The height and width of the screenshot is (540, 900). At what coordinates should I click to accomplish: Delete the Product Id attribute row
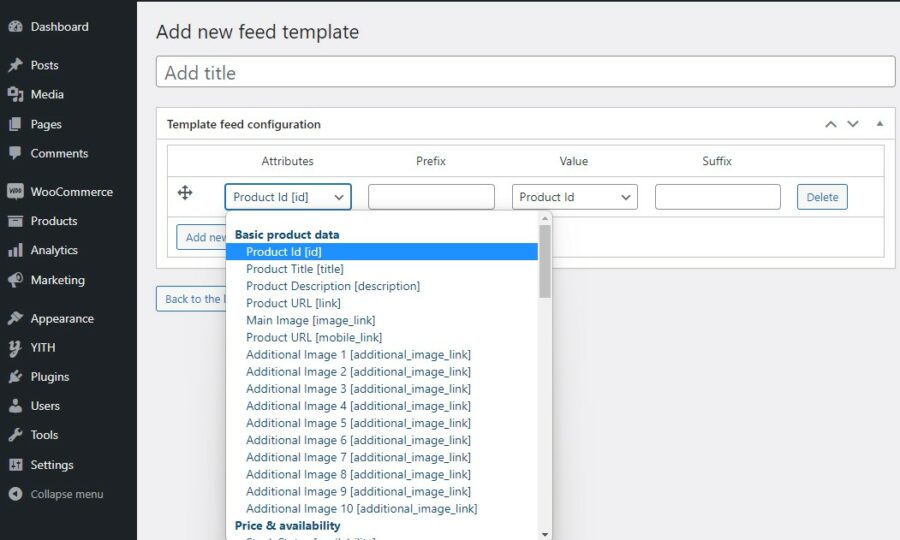click(822, 197)
